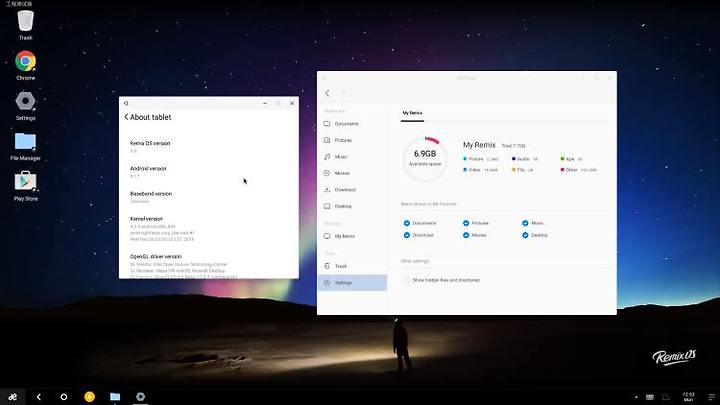Click the taskbar home circle button

(x=64, y=397)
